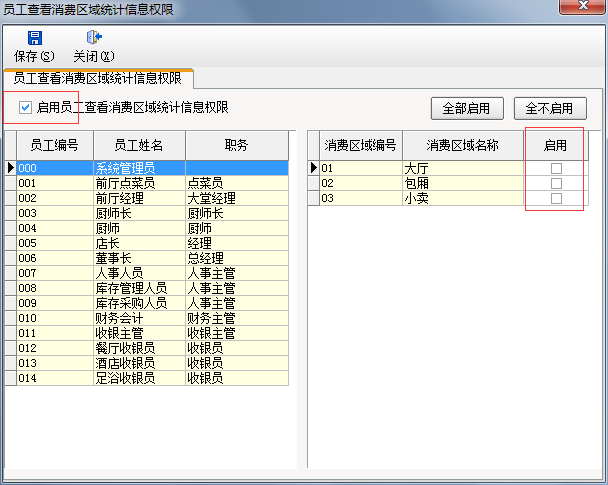Close the window with the red X button
The height and width of the screenshot is (485, 608).
tap(582, 6)
